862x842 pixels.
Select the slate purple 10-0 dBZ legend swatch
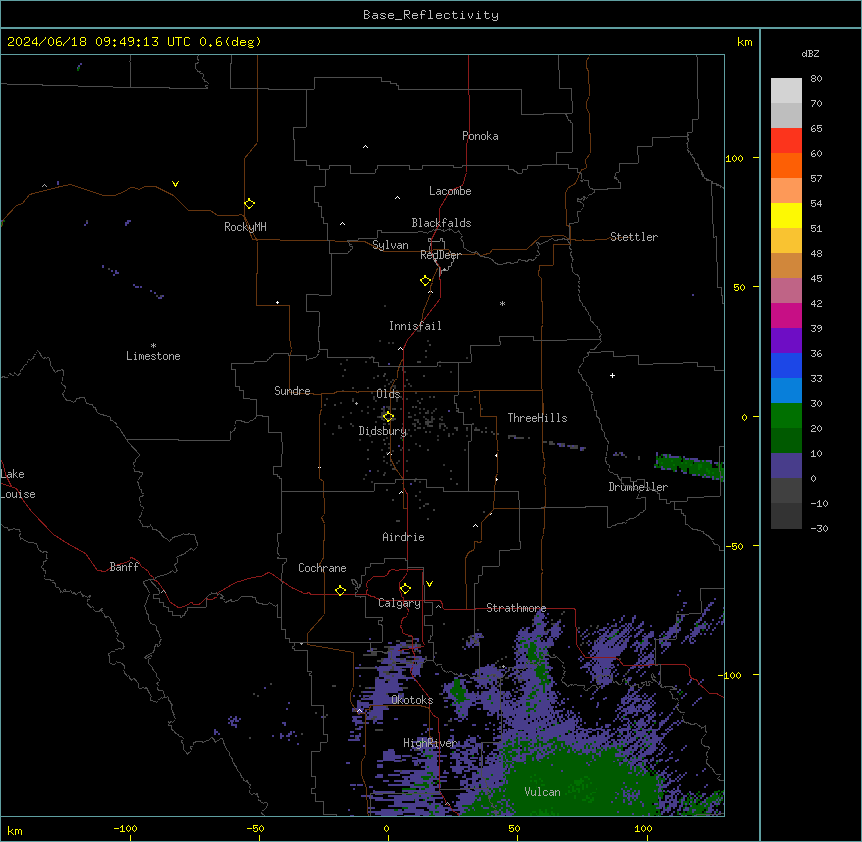pos(786,466)
